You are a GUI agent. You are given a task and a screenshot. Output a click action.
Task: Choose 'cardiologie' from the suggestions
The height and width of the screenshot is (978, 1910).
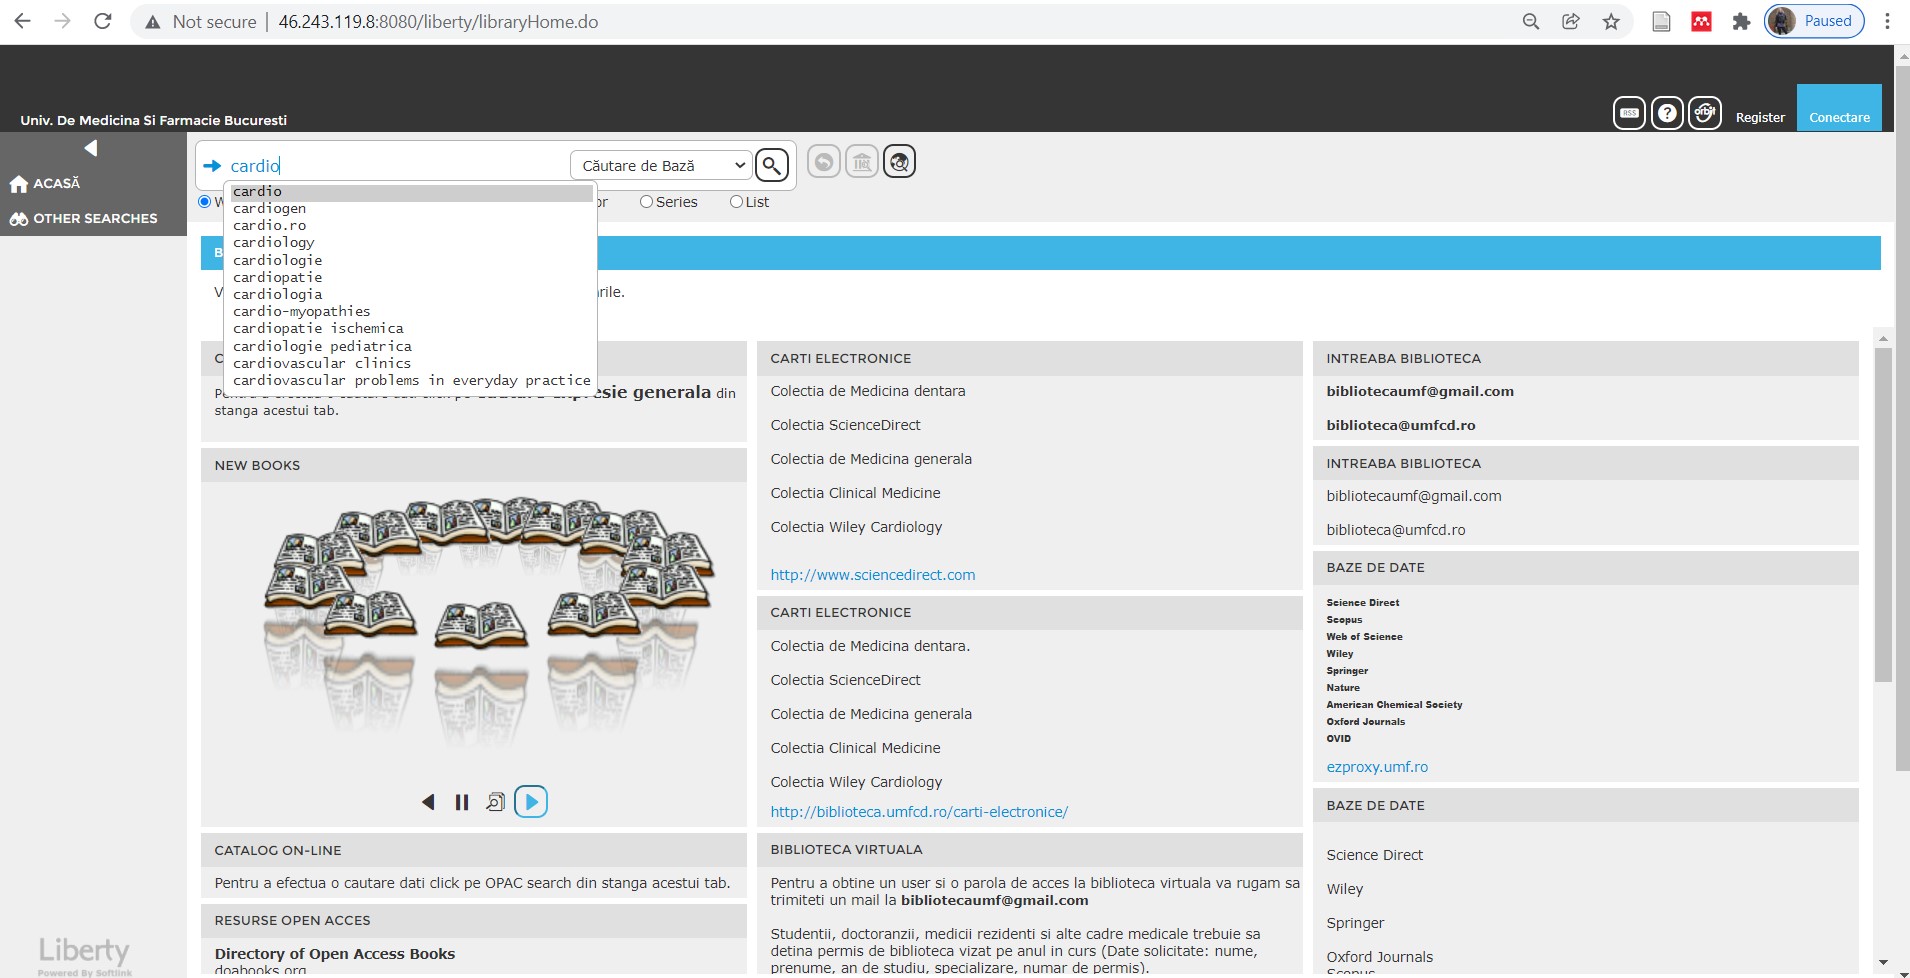[277, 260]
